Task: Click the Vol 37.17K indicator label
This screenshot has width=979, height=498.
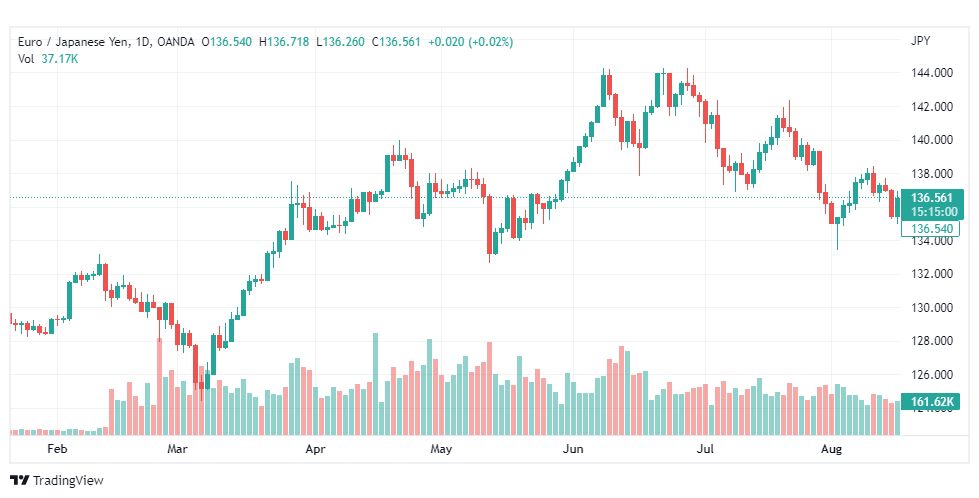Action: 47,59
